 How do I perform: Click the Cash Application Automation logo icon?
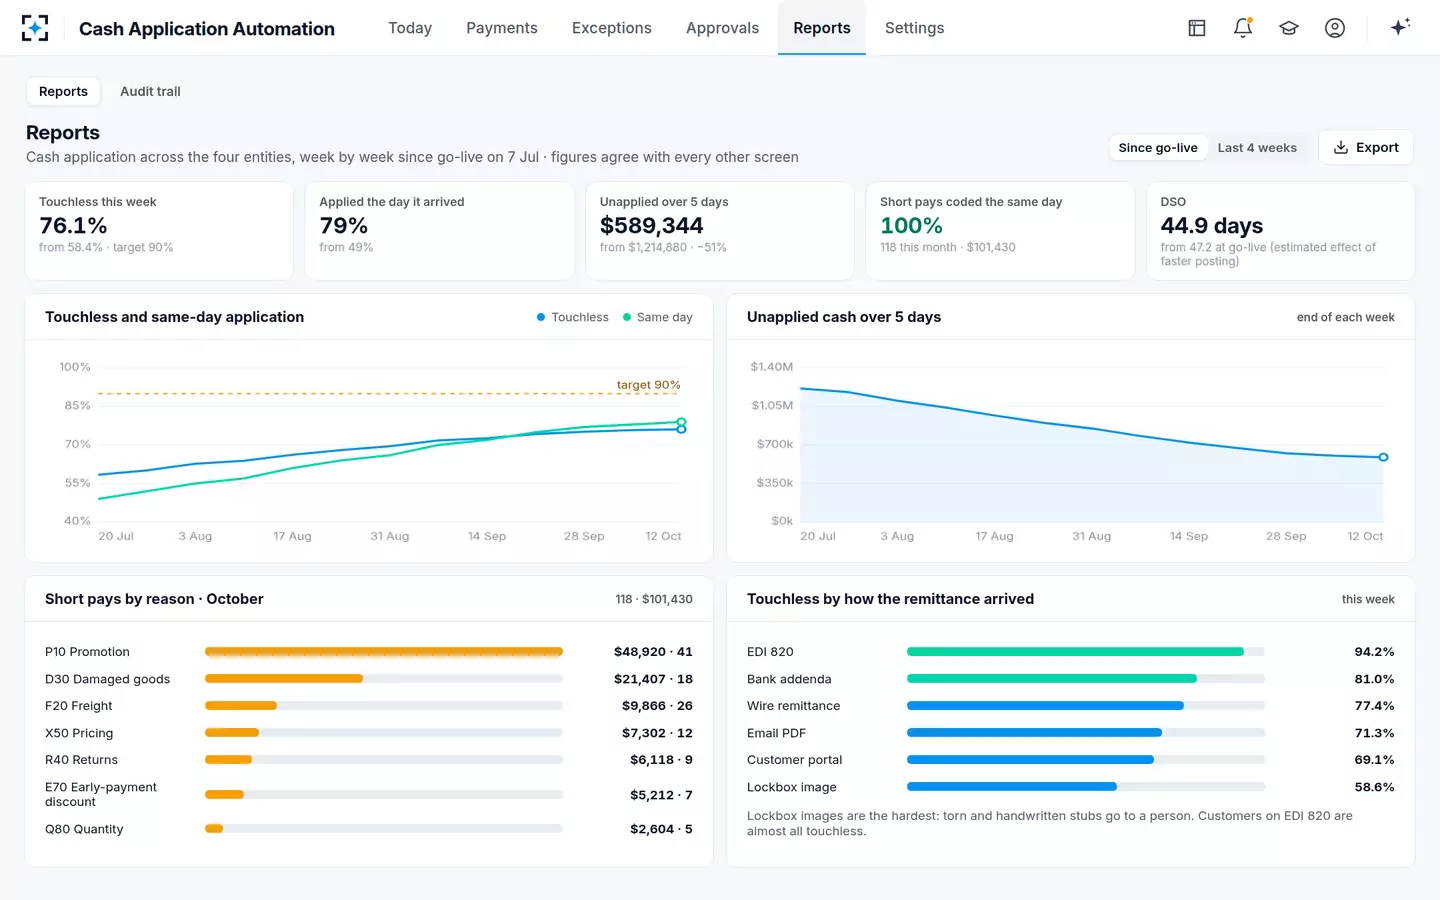(x=35, y=28)
